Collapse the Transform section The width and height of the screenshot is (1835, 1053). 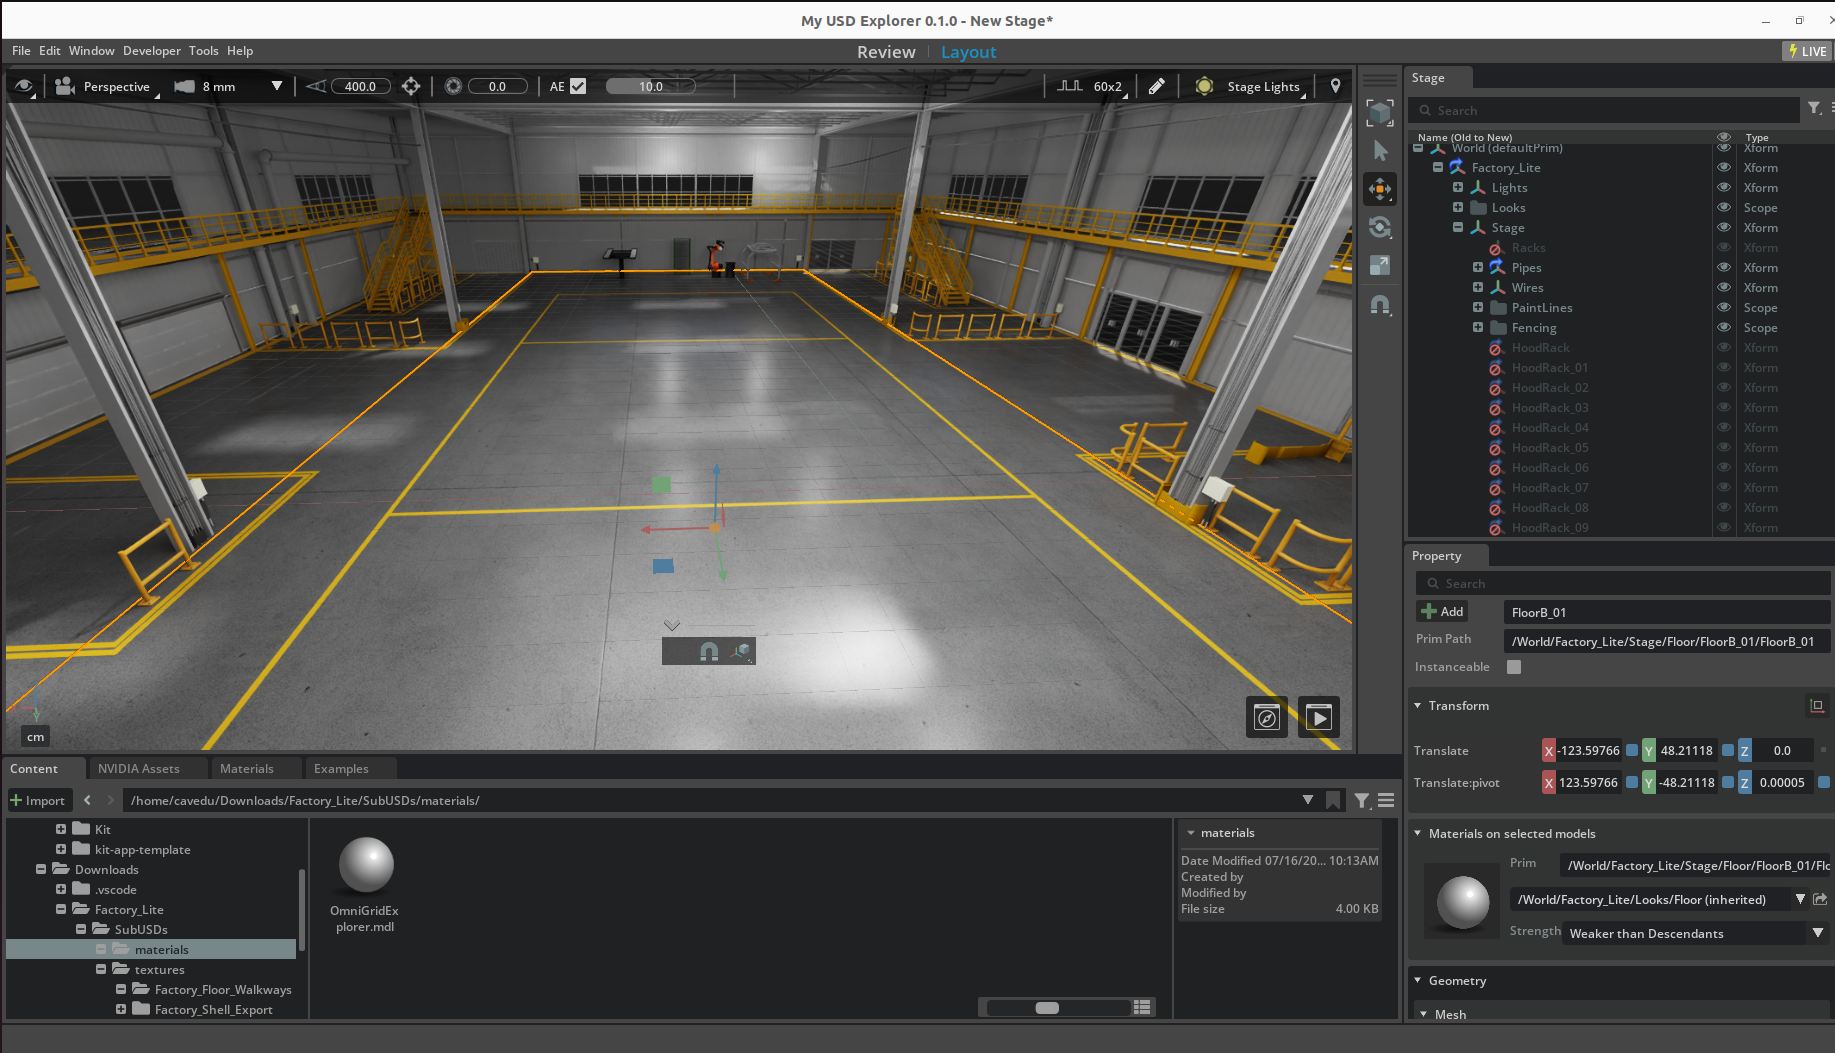pyautogui.click(x=1418, y=706)
